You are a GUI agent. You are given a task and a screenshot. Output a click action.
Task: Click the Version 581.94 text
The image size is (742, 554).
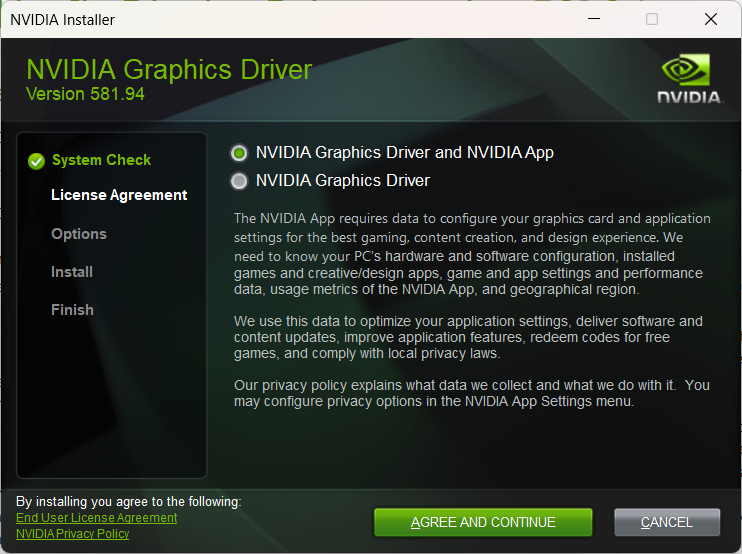click(85, 93)
